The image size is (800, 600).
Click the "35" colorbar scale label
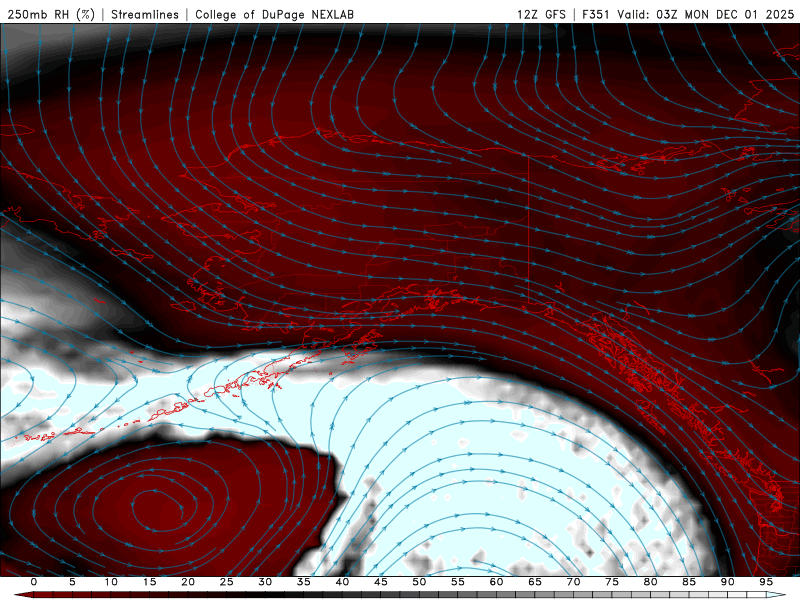point(304,582)
